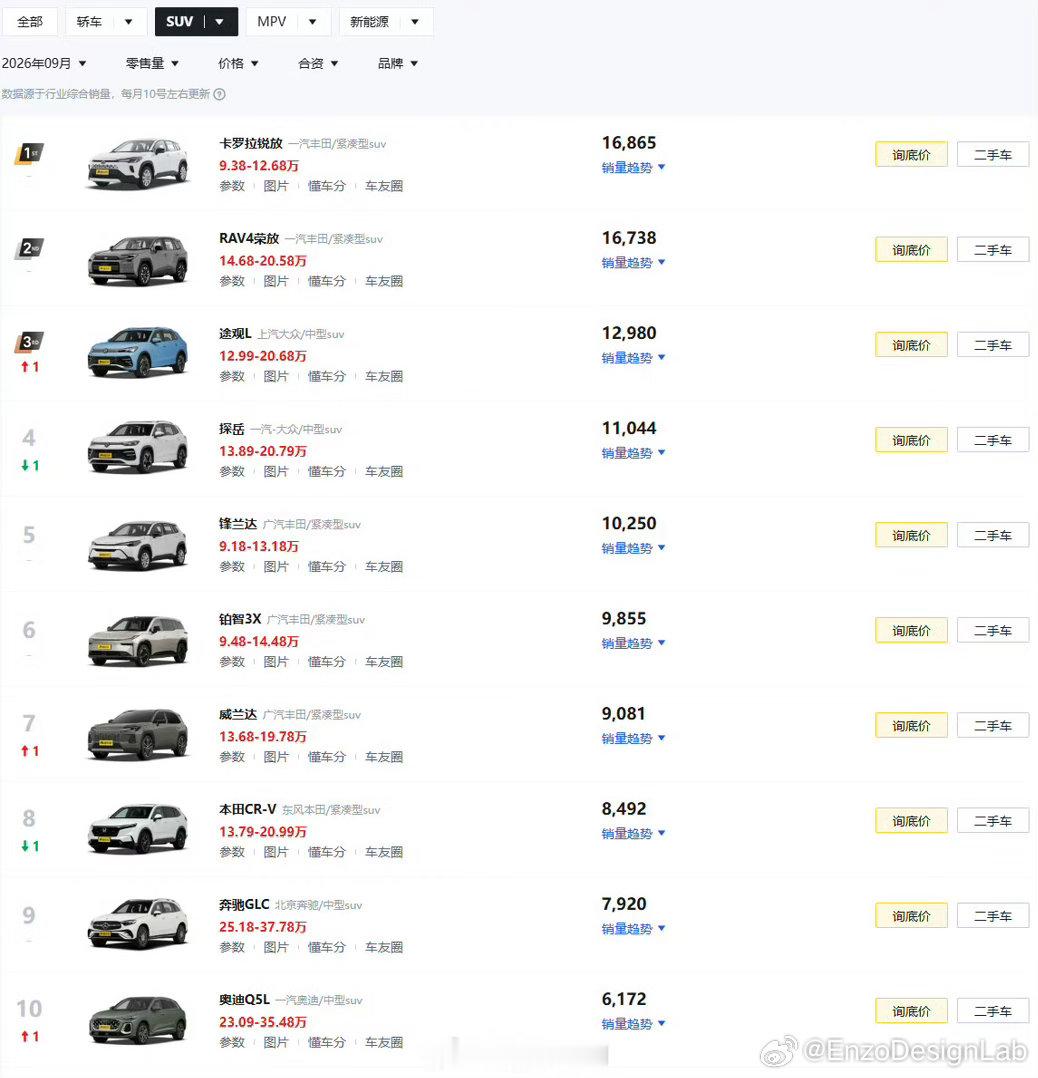Open 车友圈 link for 威兰达
Image resolution: width=1038 pixels, height=1078 pixels.
click(384, 757)
